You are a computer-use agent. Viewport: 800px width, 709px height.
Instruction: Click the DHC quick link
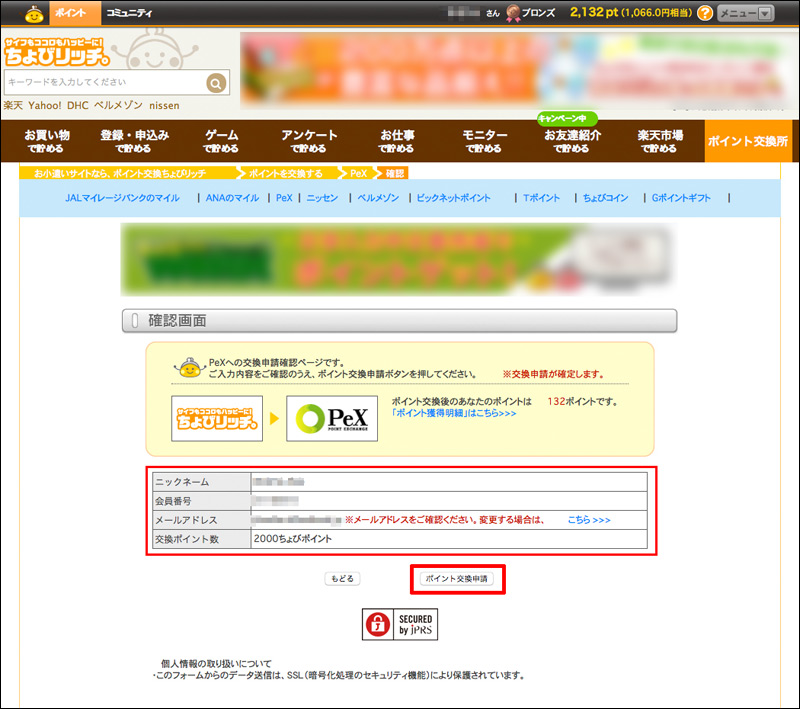tap(78, 106)
